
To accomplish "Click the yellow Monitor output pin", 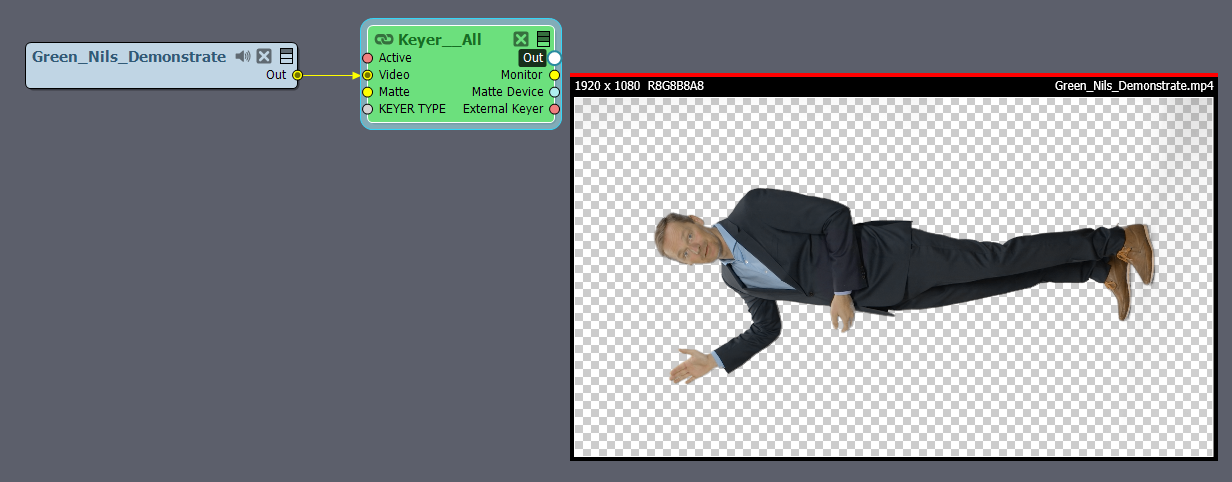I will 555,75.
